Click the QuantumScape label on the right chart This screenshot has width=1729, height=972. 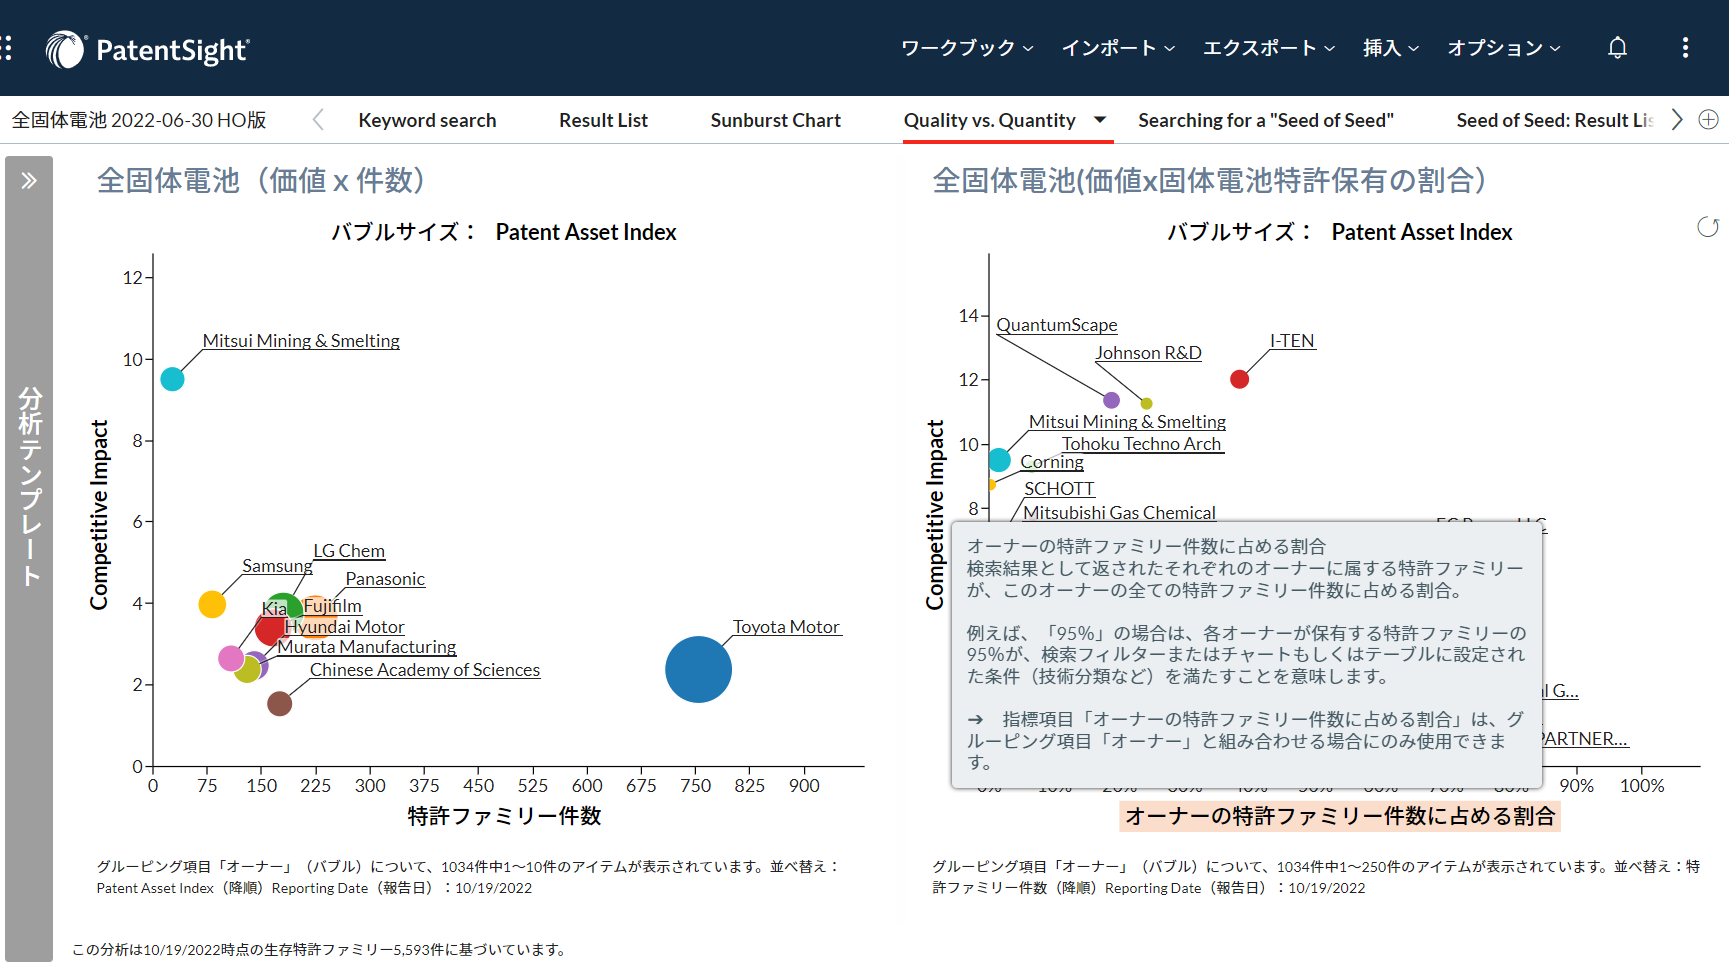point(1056,325)
